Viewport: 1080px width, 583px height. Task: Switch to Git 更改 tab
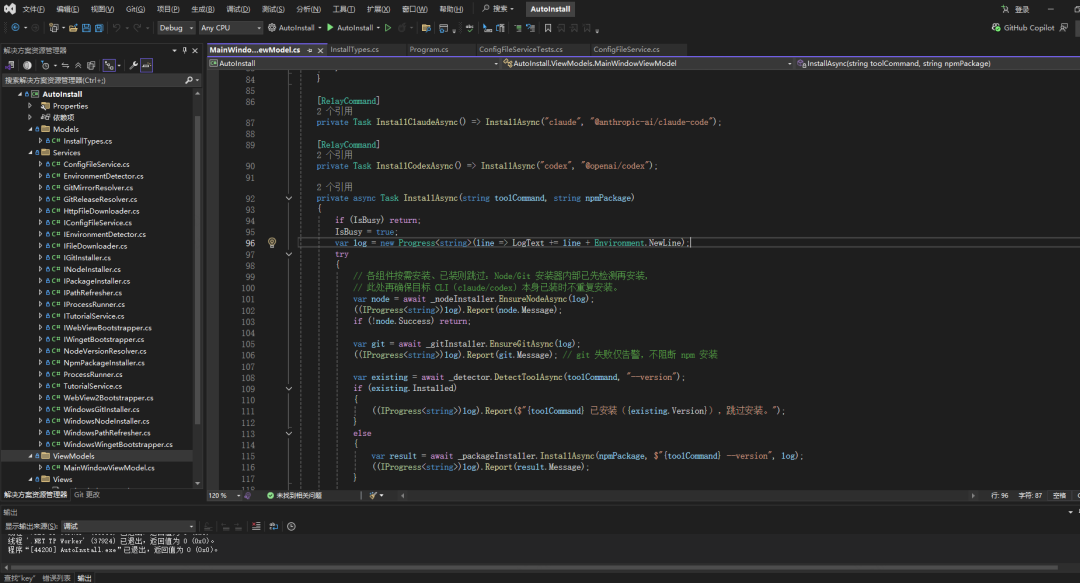click(87, 495)
